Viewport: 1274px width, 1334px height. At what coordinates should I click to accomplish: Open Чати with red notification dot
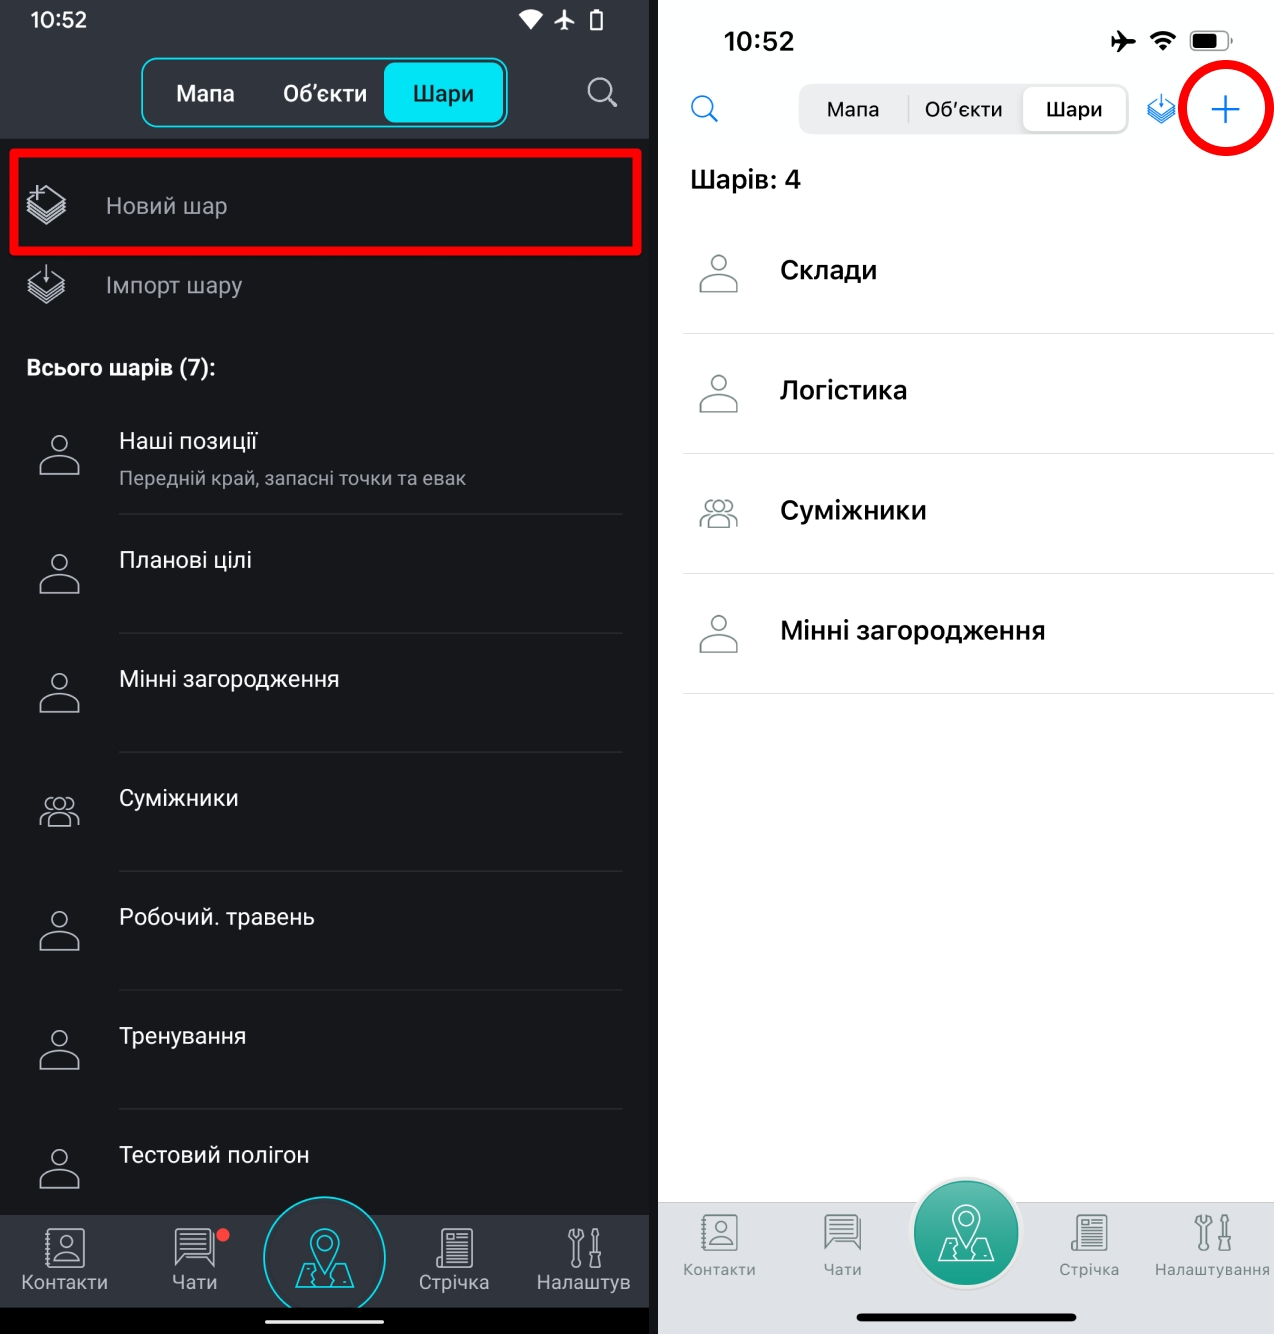point(195,1259)
